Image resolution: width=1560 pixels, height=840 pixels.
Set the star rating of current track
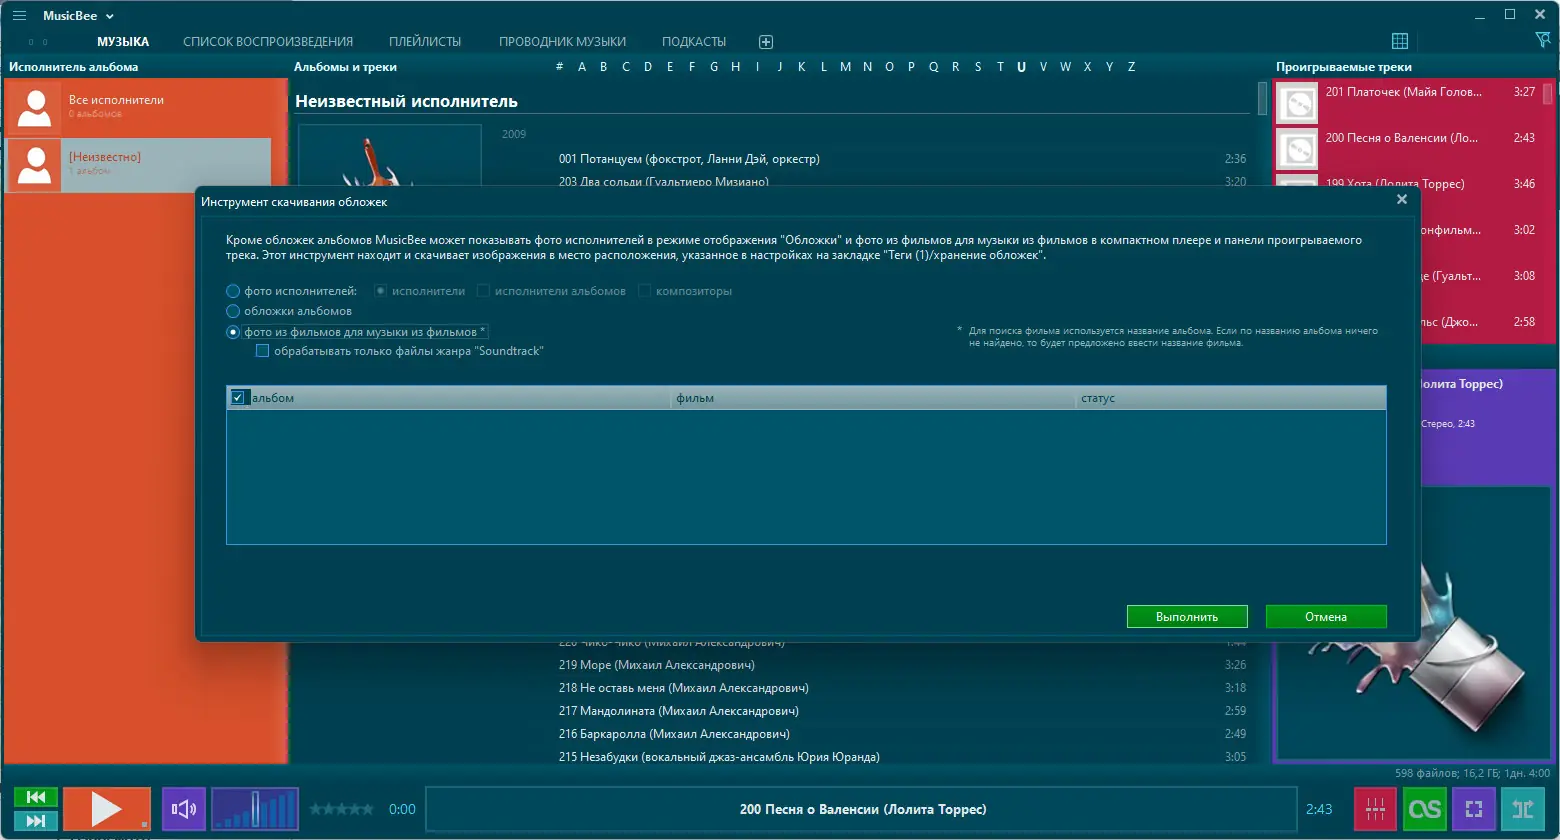tap(341, 809)
